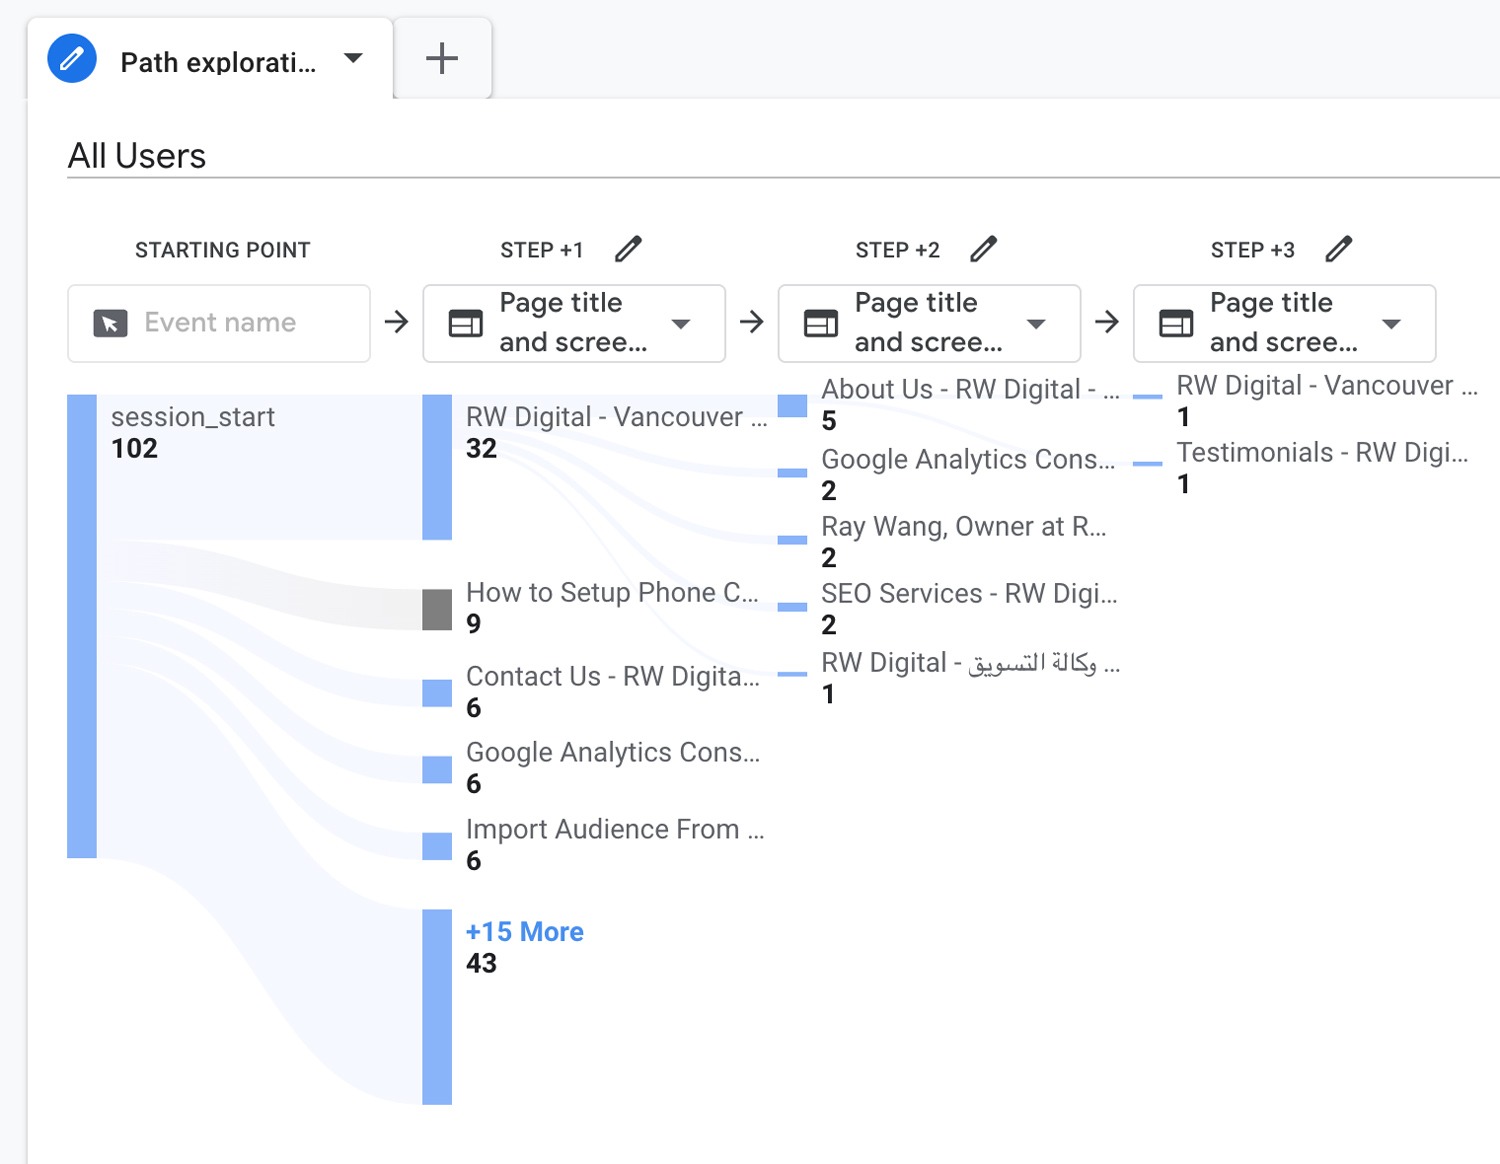Select the Contact Us - RW Digital node
Viewport: 1500px width, 1164px height.
click(436, 692)
